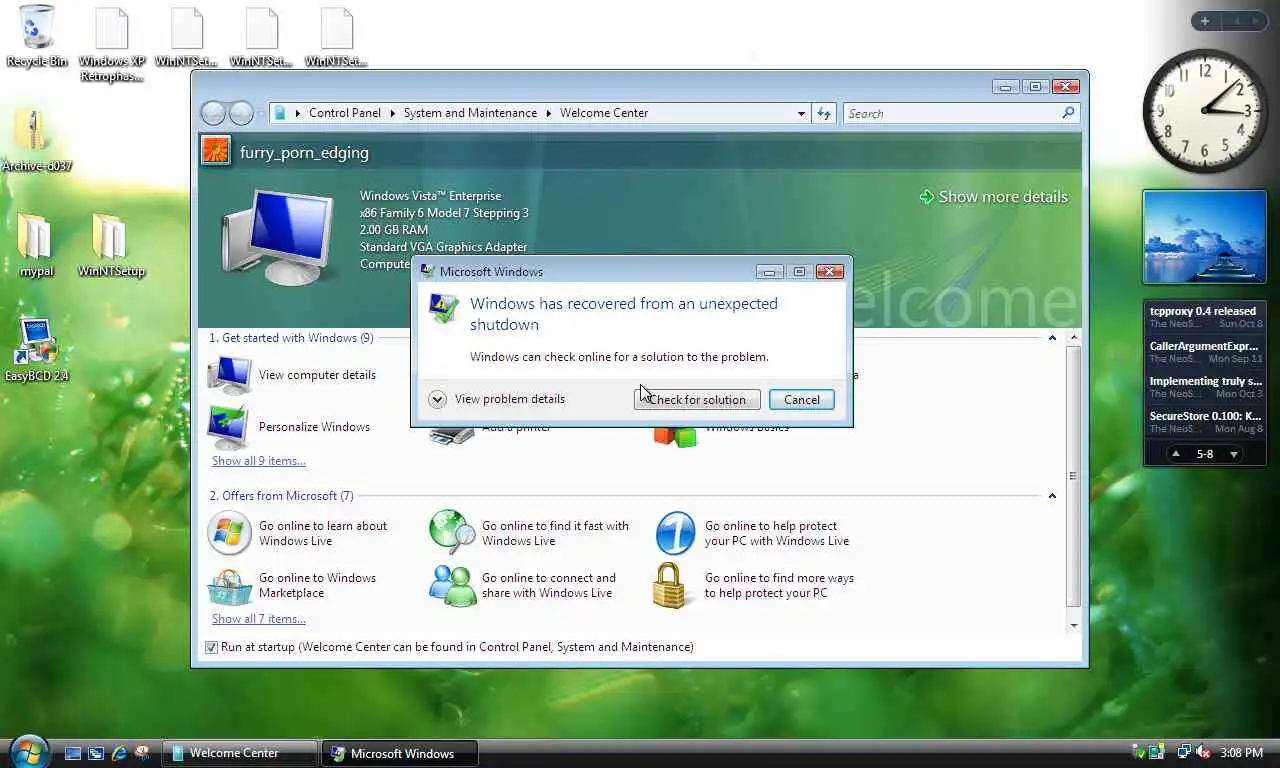Launch the EasyBCD 2.4 shortcut

[37, 350]
